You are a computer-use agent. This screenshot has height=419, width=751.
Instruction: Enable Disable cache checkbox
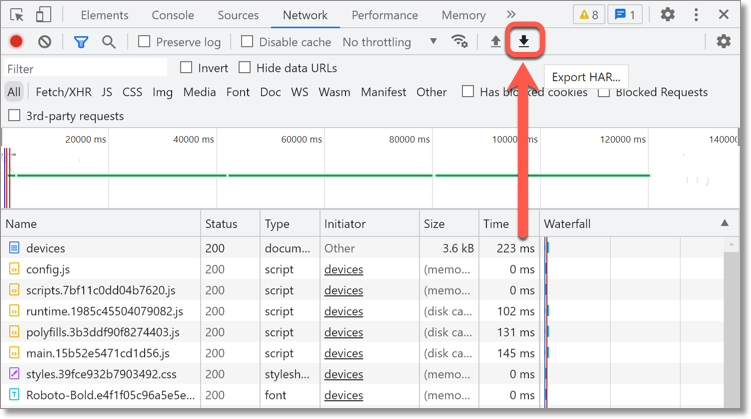(247, 42)
